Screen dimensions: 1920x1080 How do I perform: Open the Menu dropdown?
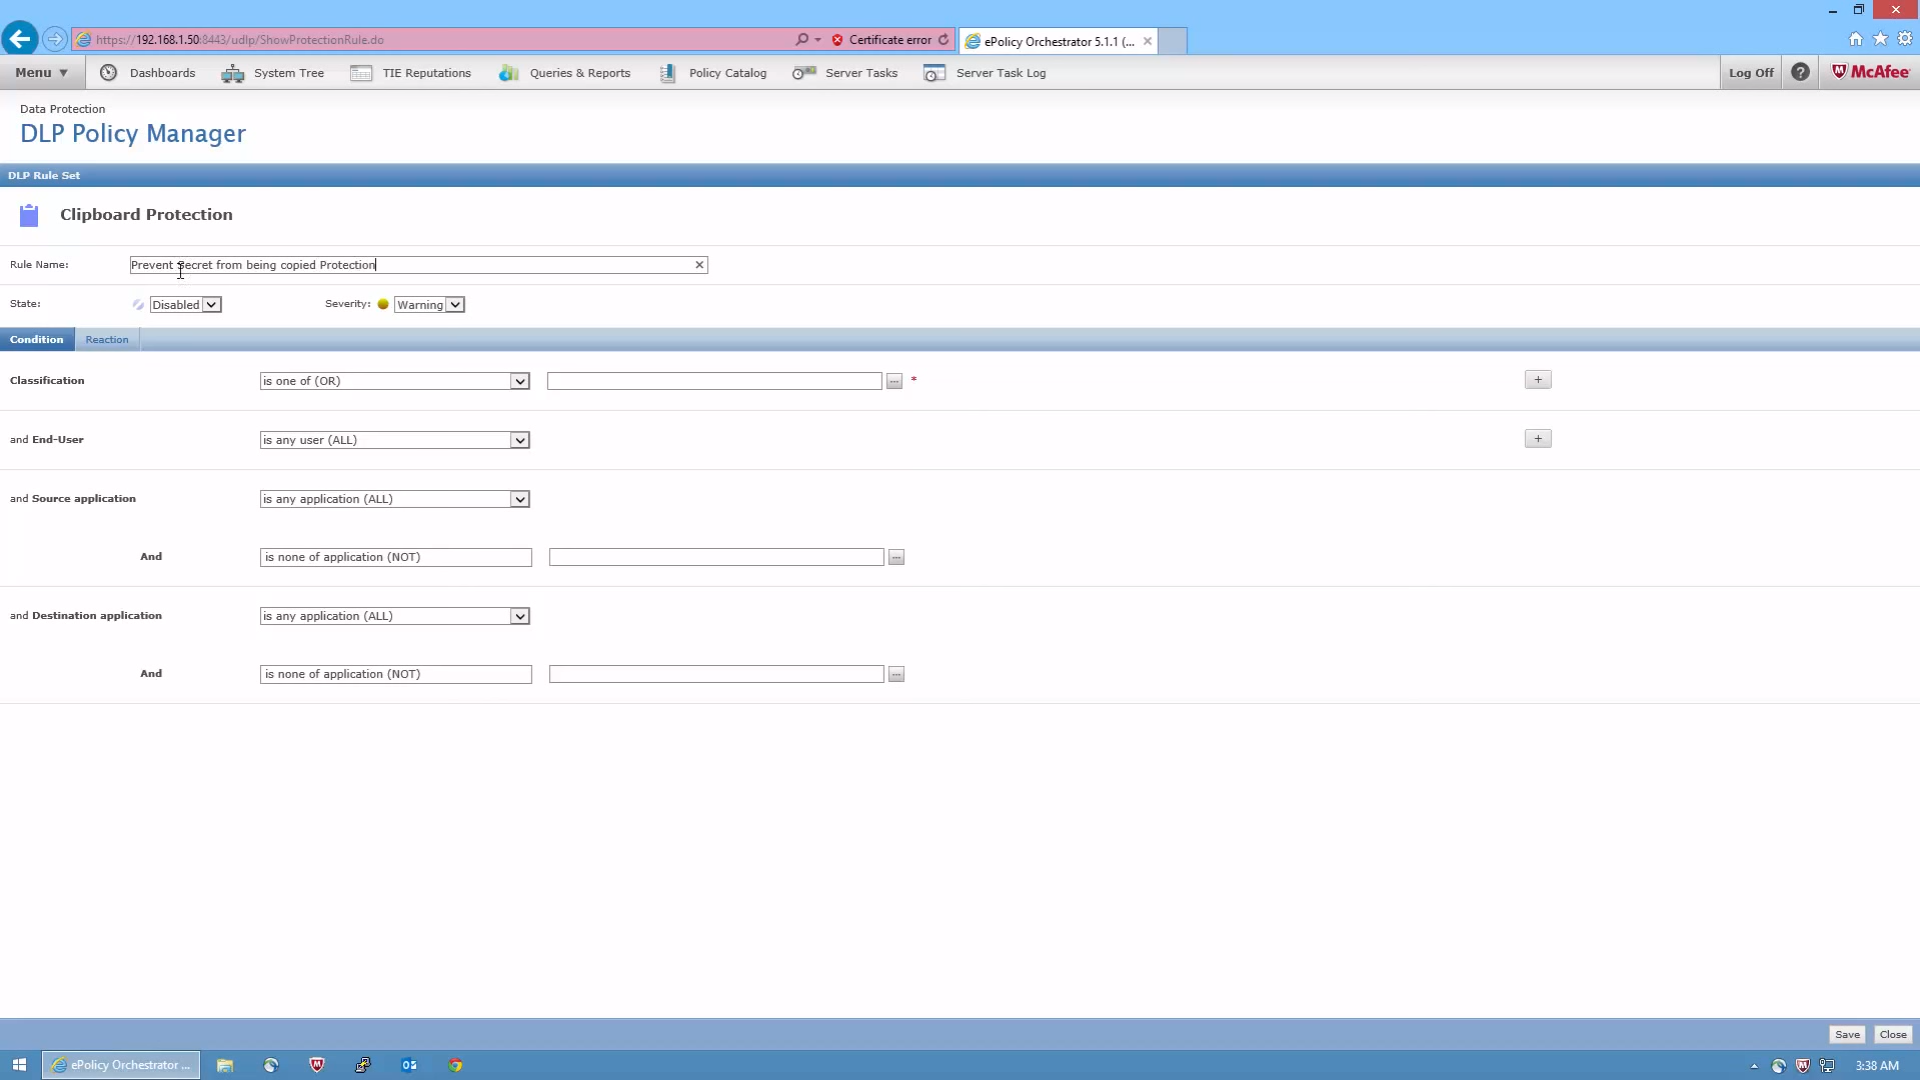pyautogui.click(x=41, y=73)
